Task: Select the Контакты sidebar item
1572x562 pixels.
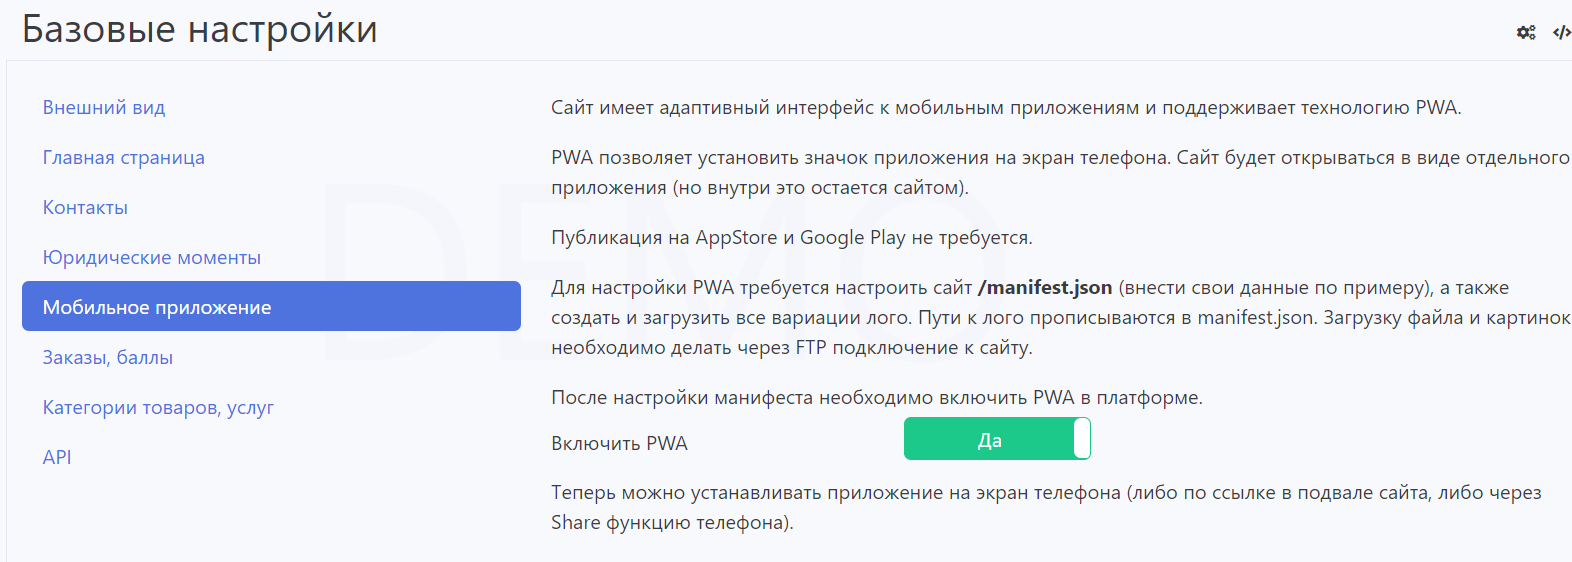Action: [85, 207]
